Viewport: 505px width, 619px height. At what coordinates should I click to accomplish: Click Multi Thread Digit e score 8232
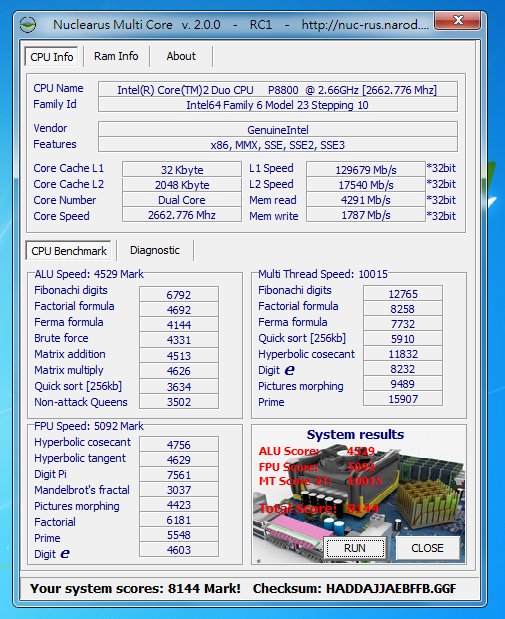pos(403,369)
